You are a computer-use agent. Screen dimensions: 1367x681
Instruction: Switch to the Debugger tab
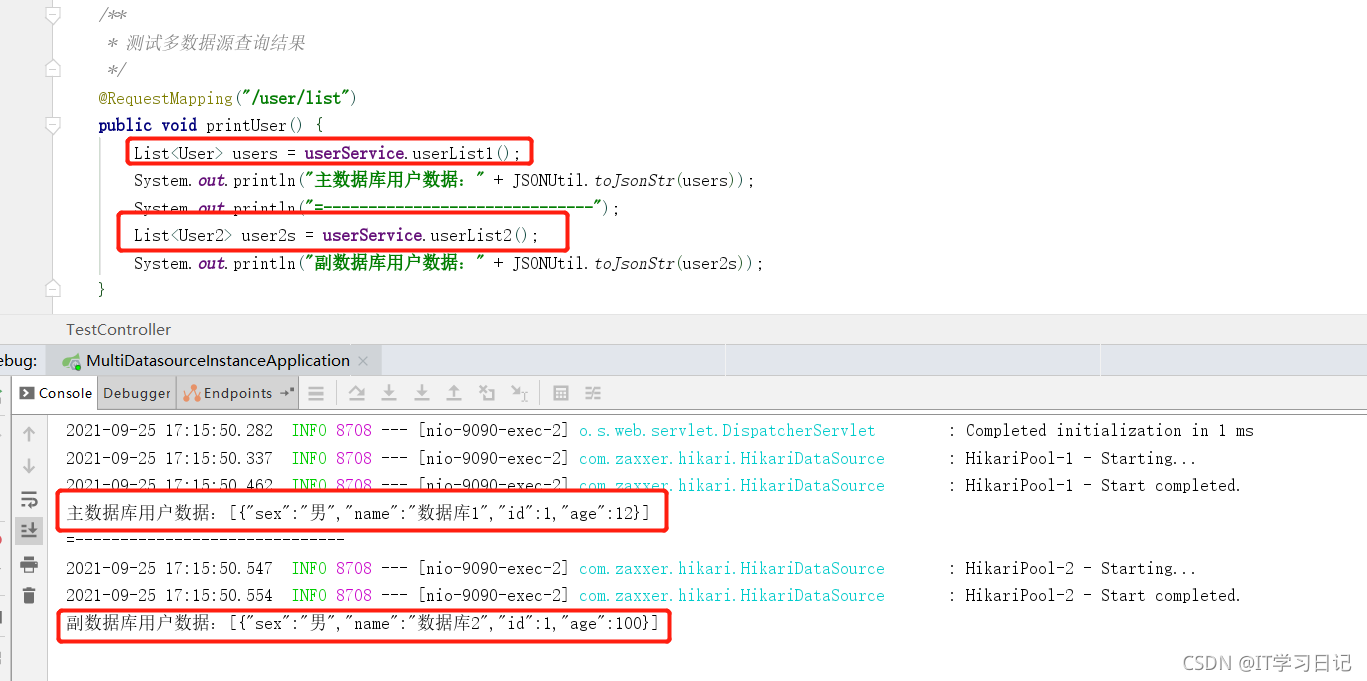(137, 394)
